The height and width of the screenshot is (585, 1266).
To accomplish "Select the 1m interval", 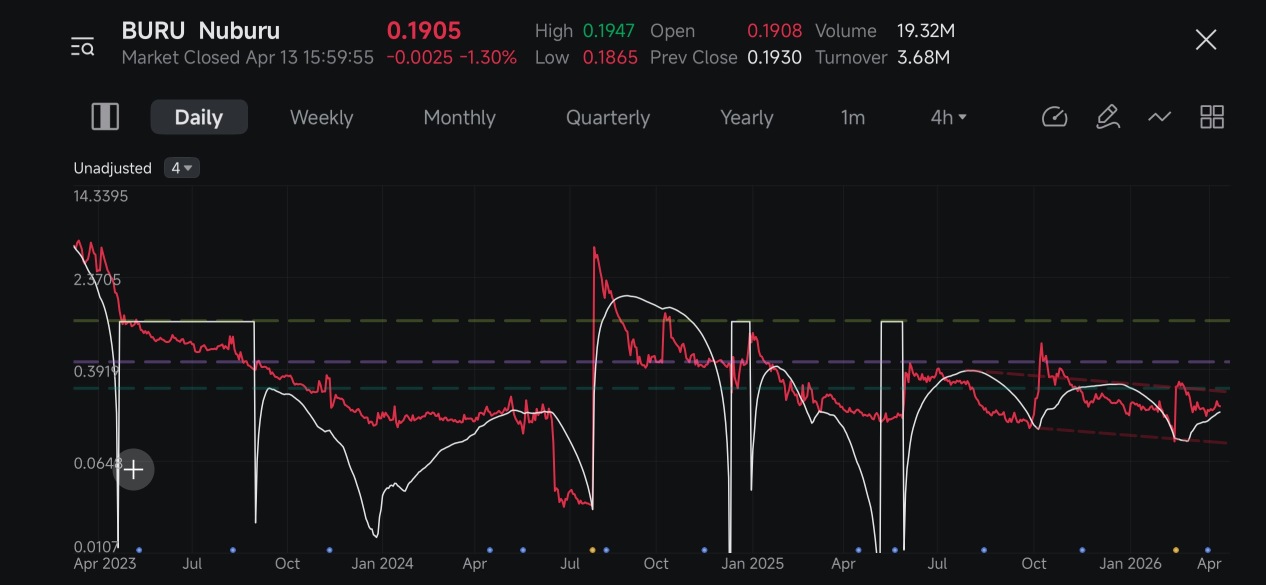I will 853,117.
